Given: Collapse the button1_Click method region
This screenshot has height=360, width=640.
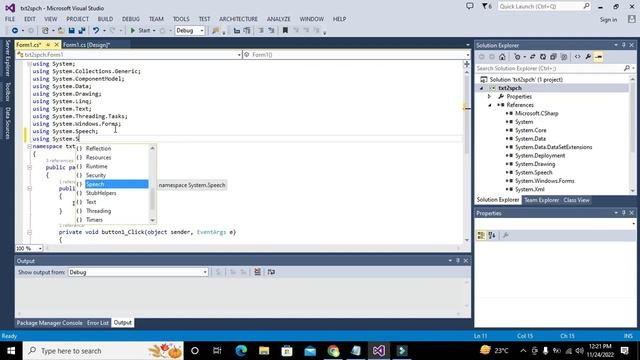Looking at the screenshot, I should (x=29, y=232).
